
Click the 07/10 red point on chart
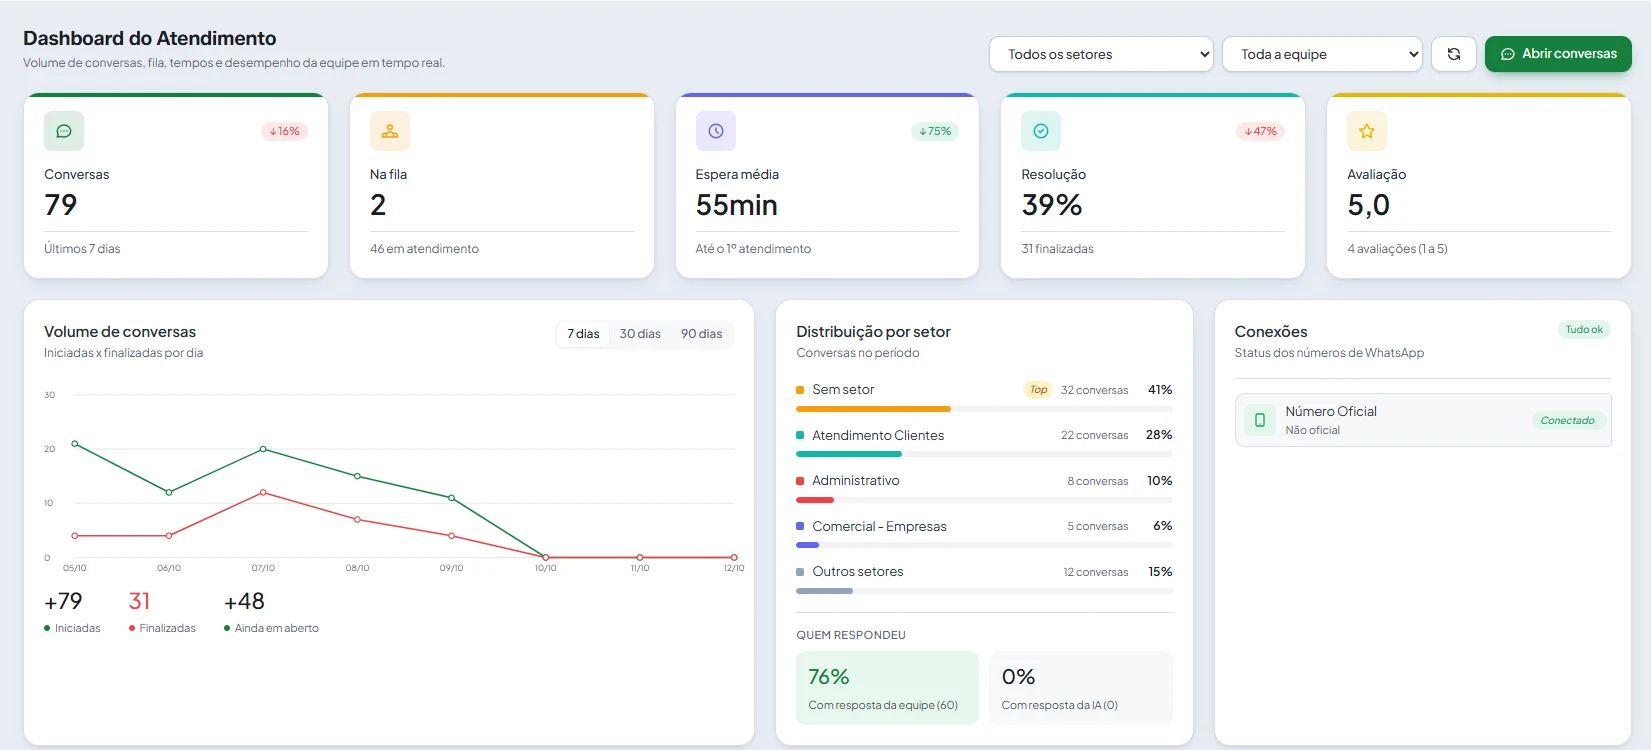coord(263,492)
